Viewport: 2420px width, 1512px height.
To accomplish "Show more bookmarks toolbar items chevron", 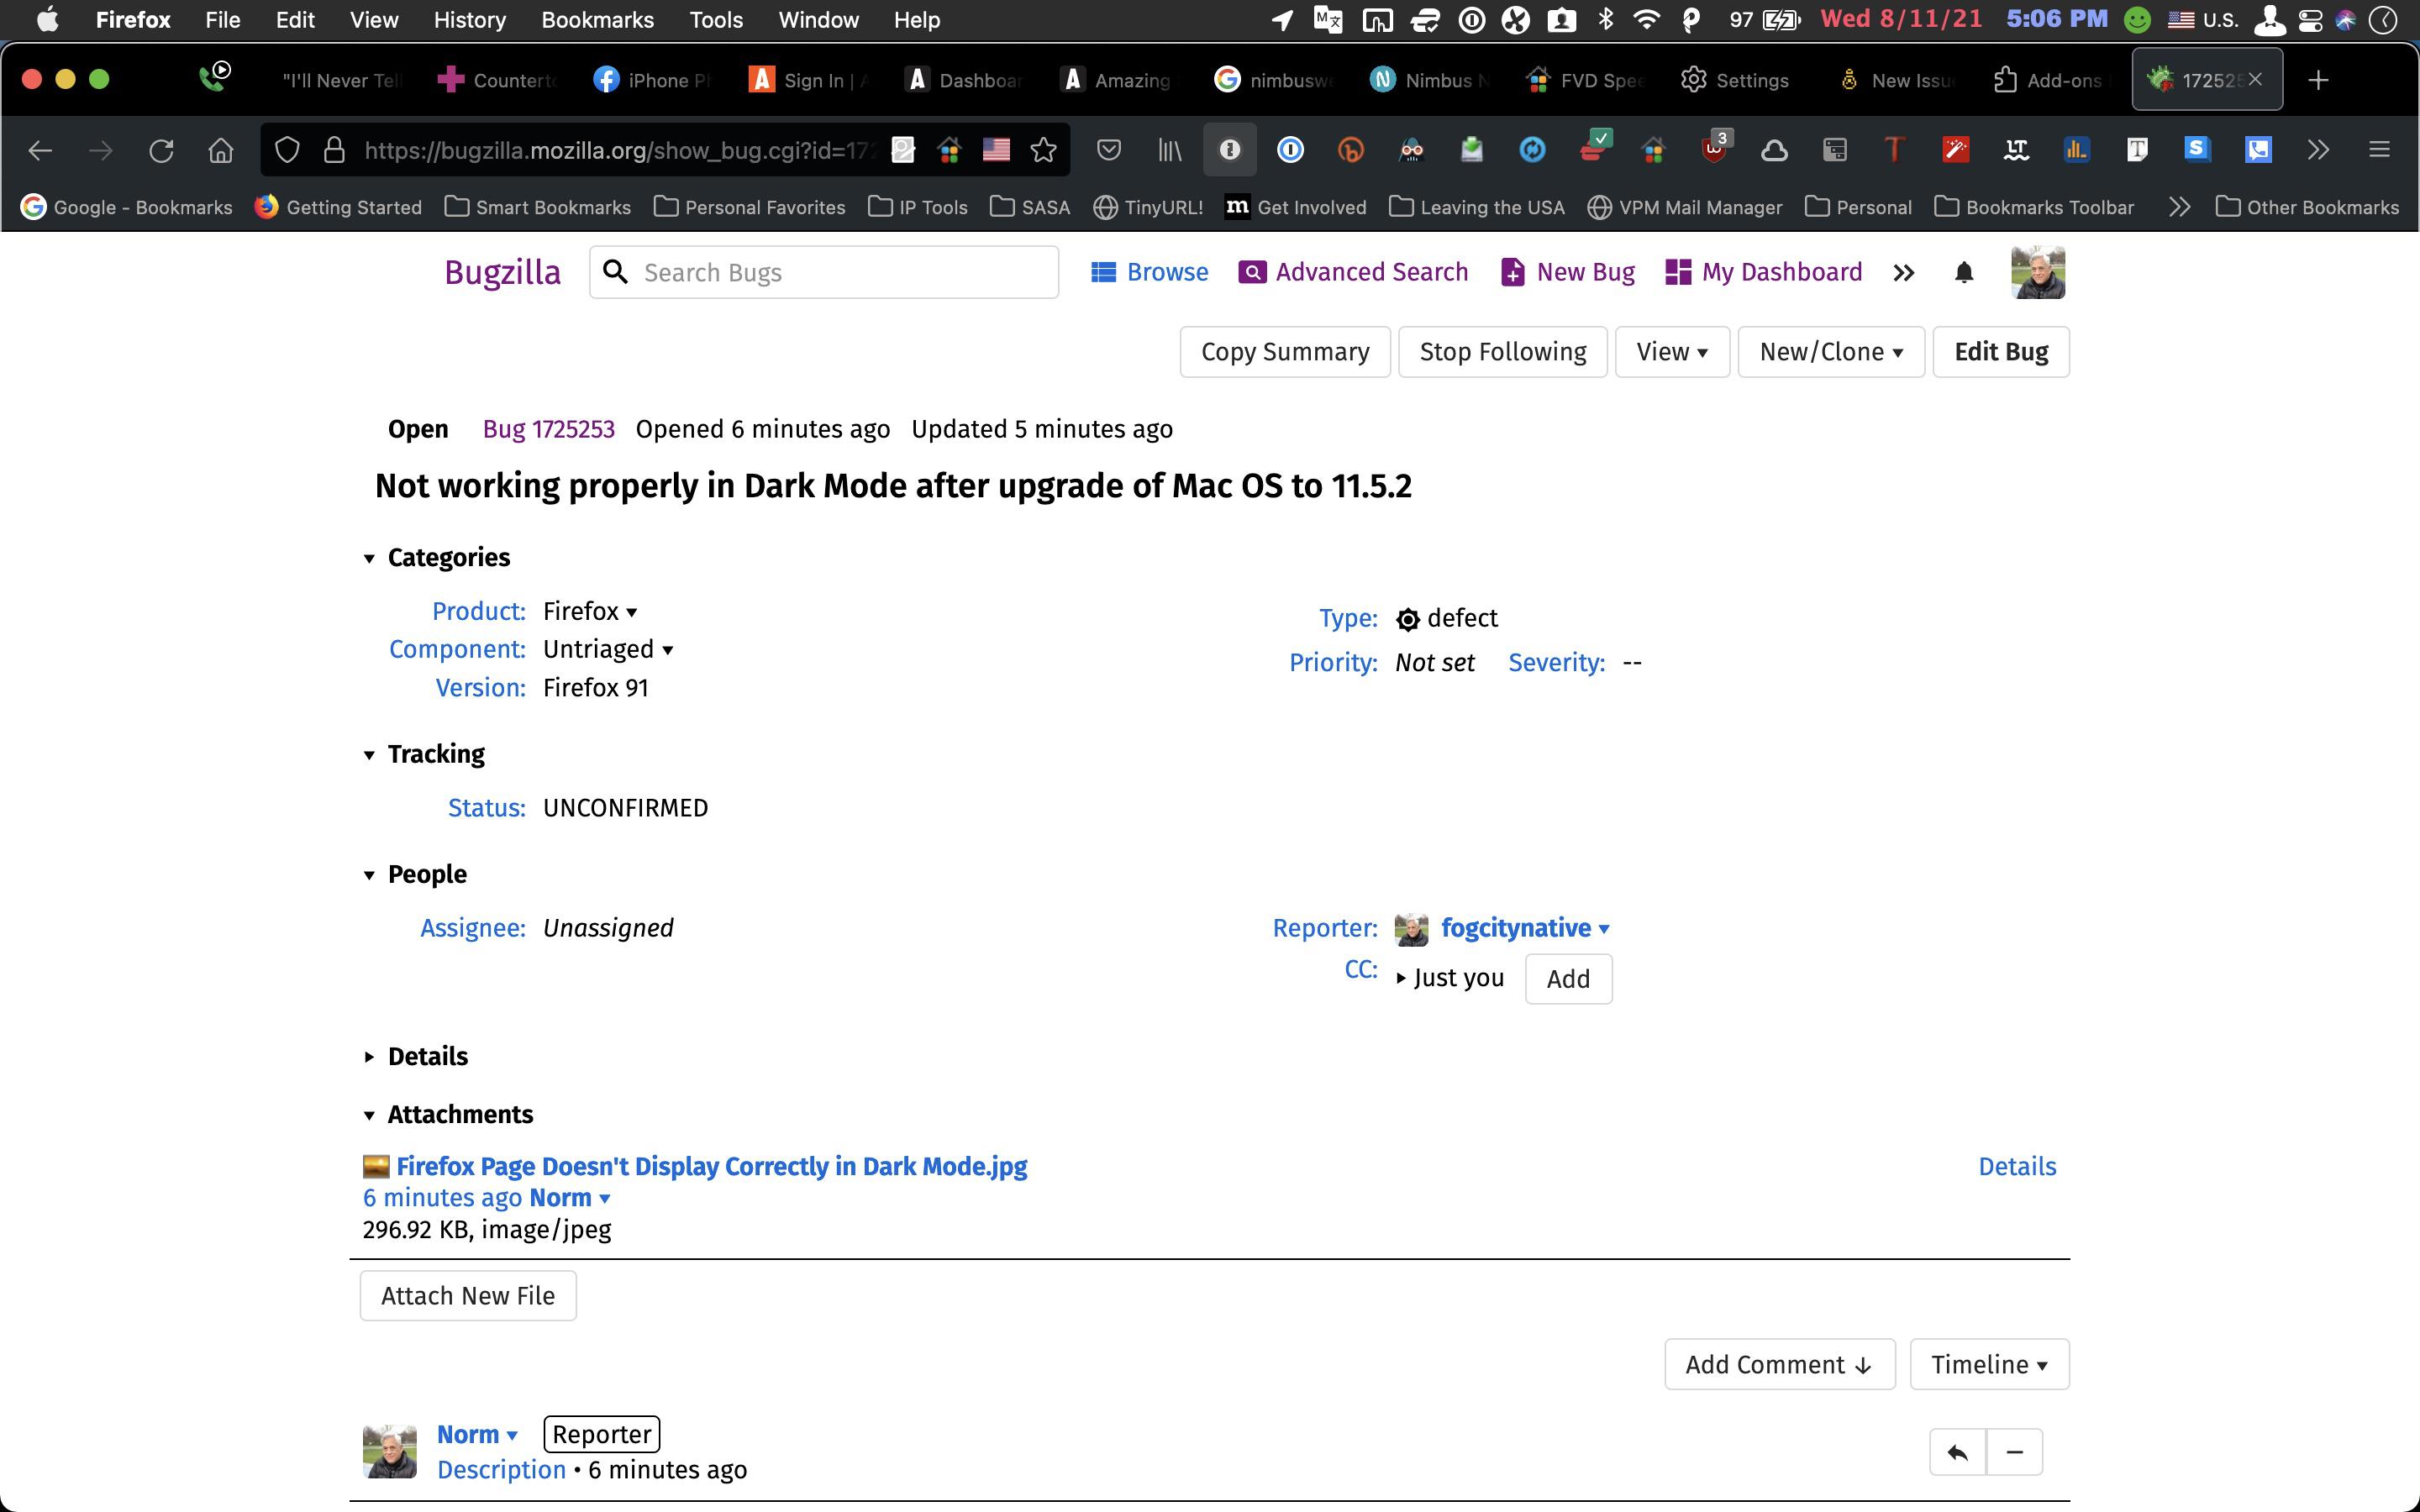I will click(2180, 207).
